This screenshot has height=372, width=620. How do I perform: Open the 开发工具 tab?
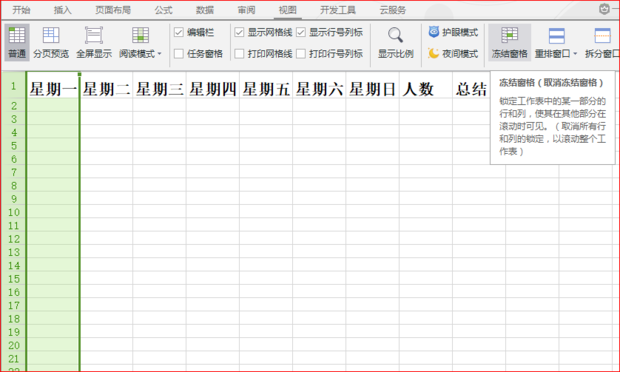coord(338,10)
